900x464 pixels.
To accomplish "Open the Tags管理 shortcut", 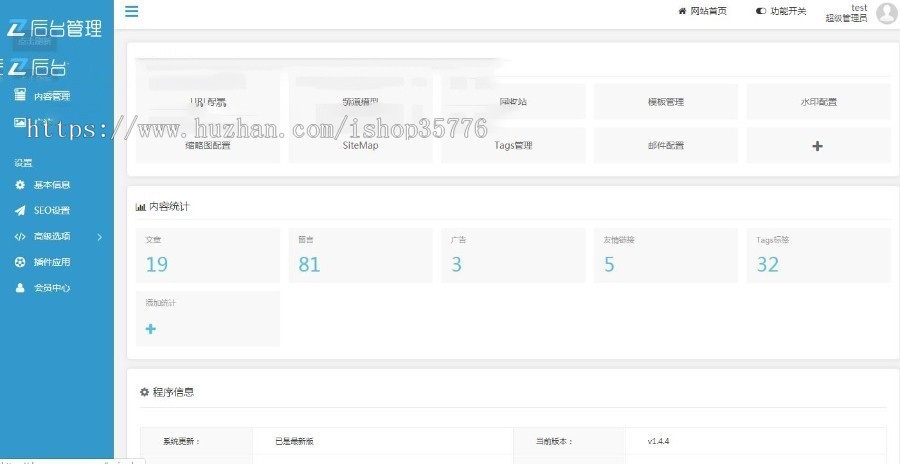I will click(x=513, y=145).
